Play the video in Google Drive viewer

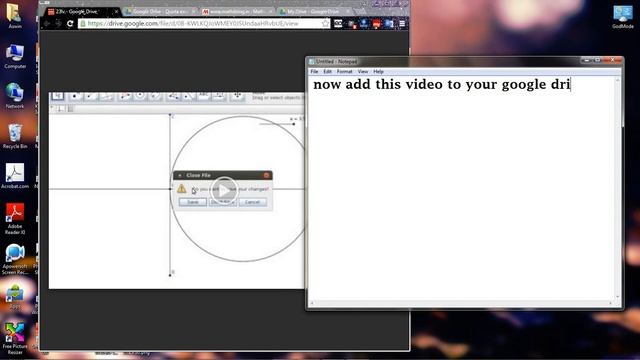[x=224, y=190]
